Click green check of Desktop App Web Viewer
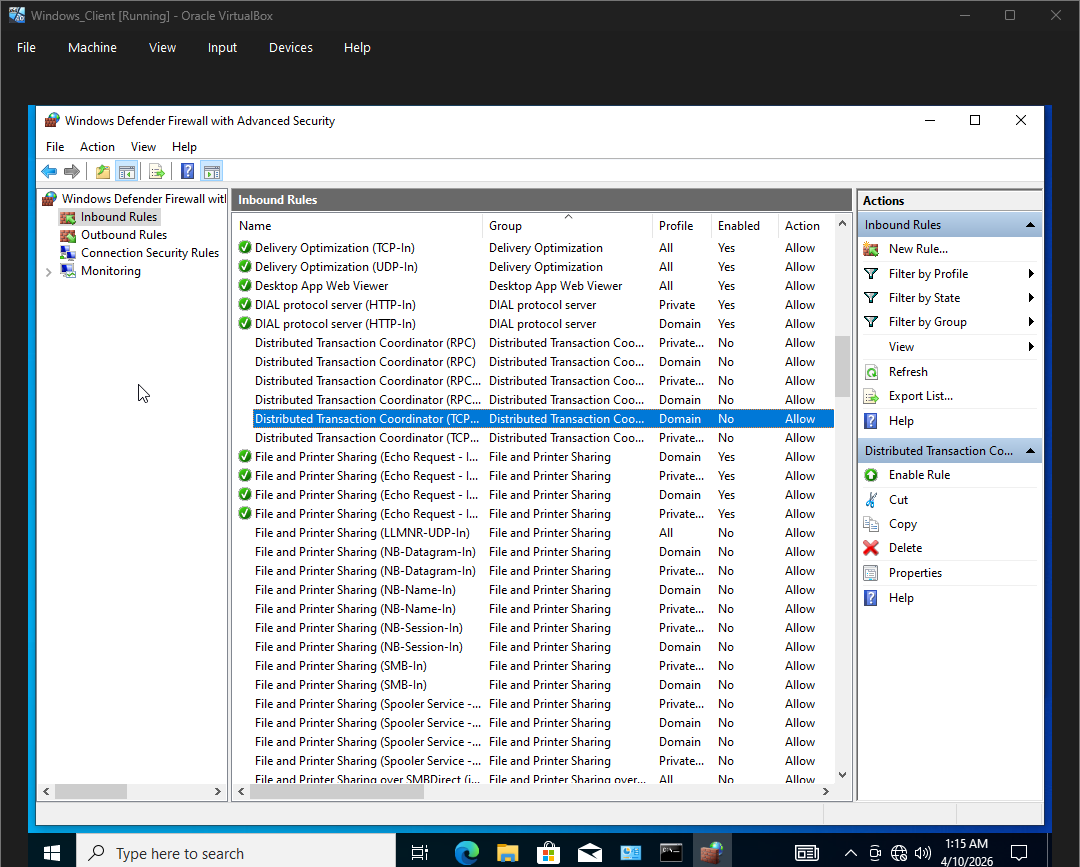 click(245, 285)
